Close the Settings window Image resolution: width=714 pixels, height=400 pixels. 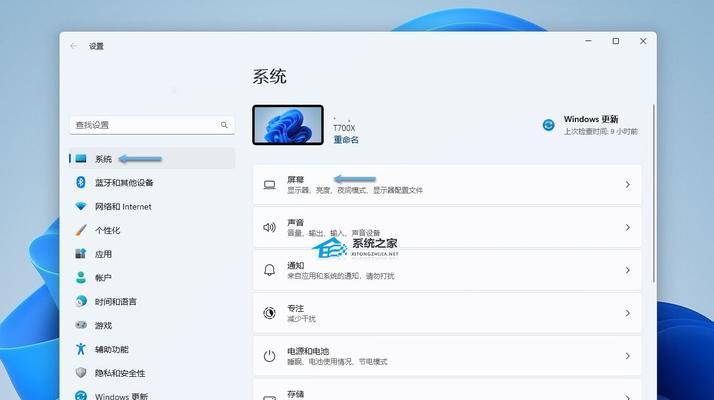(x=643, y=41)
